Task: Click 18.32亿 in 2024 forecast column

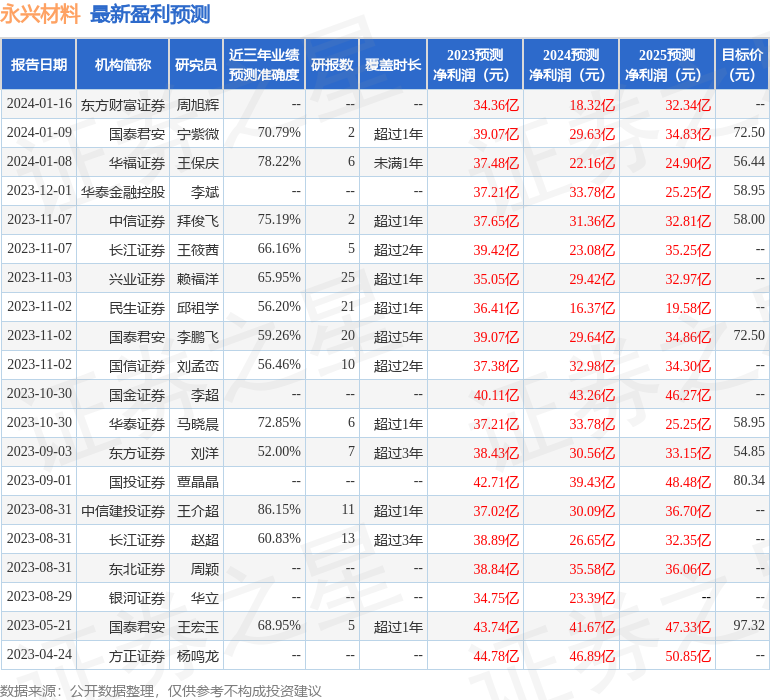Action: [592, 105]
